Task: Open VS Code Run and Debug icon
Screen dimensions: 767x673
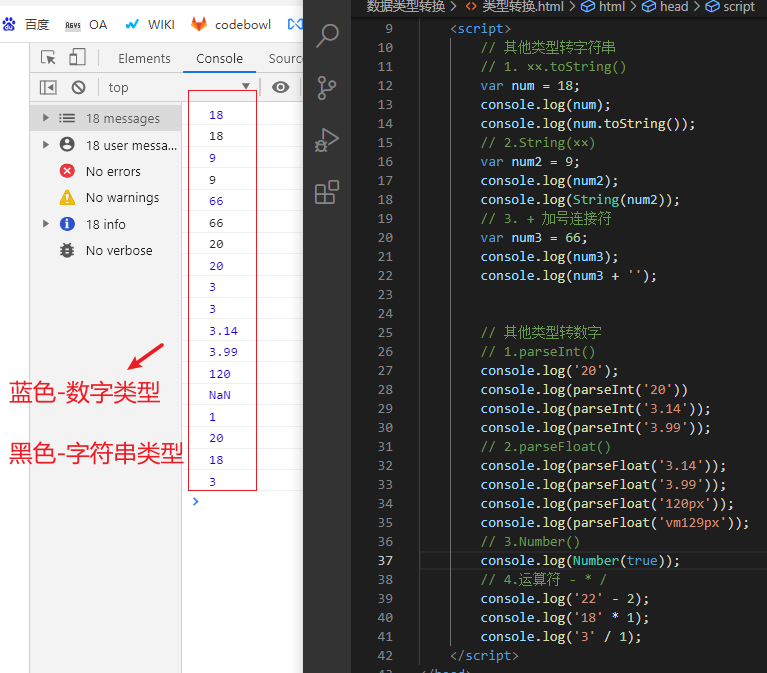Action: [x=327, y=140]
